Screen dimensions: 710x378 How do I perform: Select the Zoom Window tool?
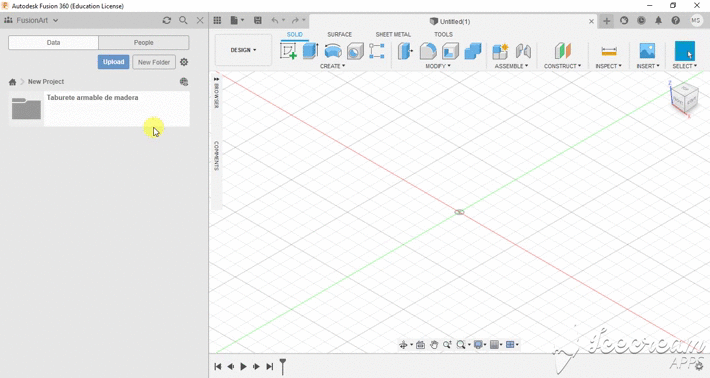tap(447, 345)
